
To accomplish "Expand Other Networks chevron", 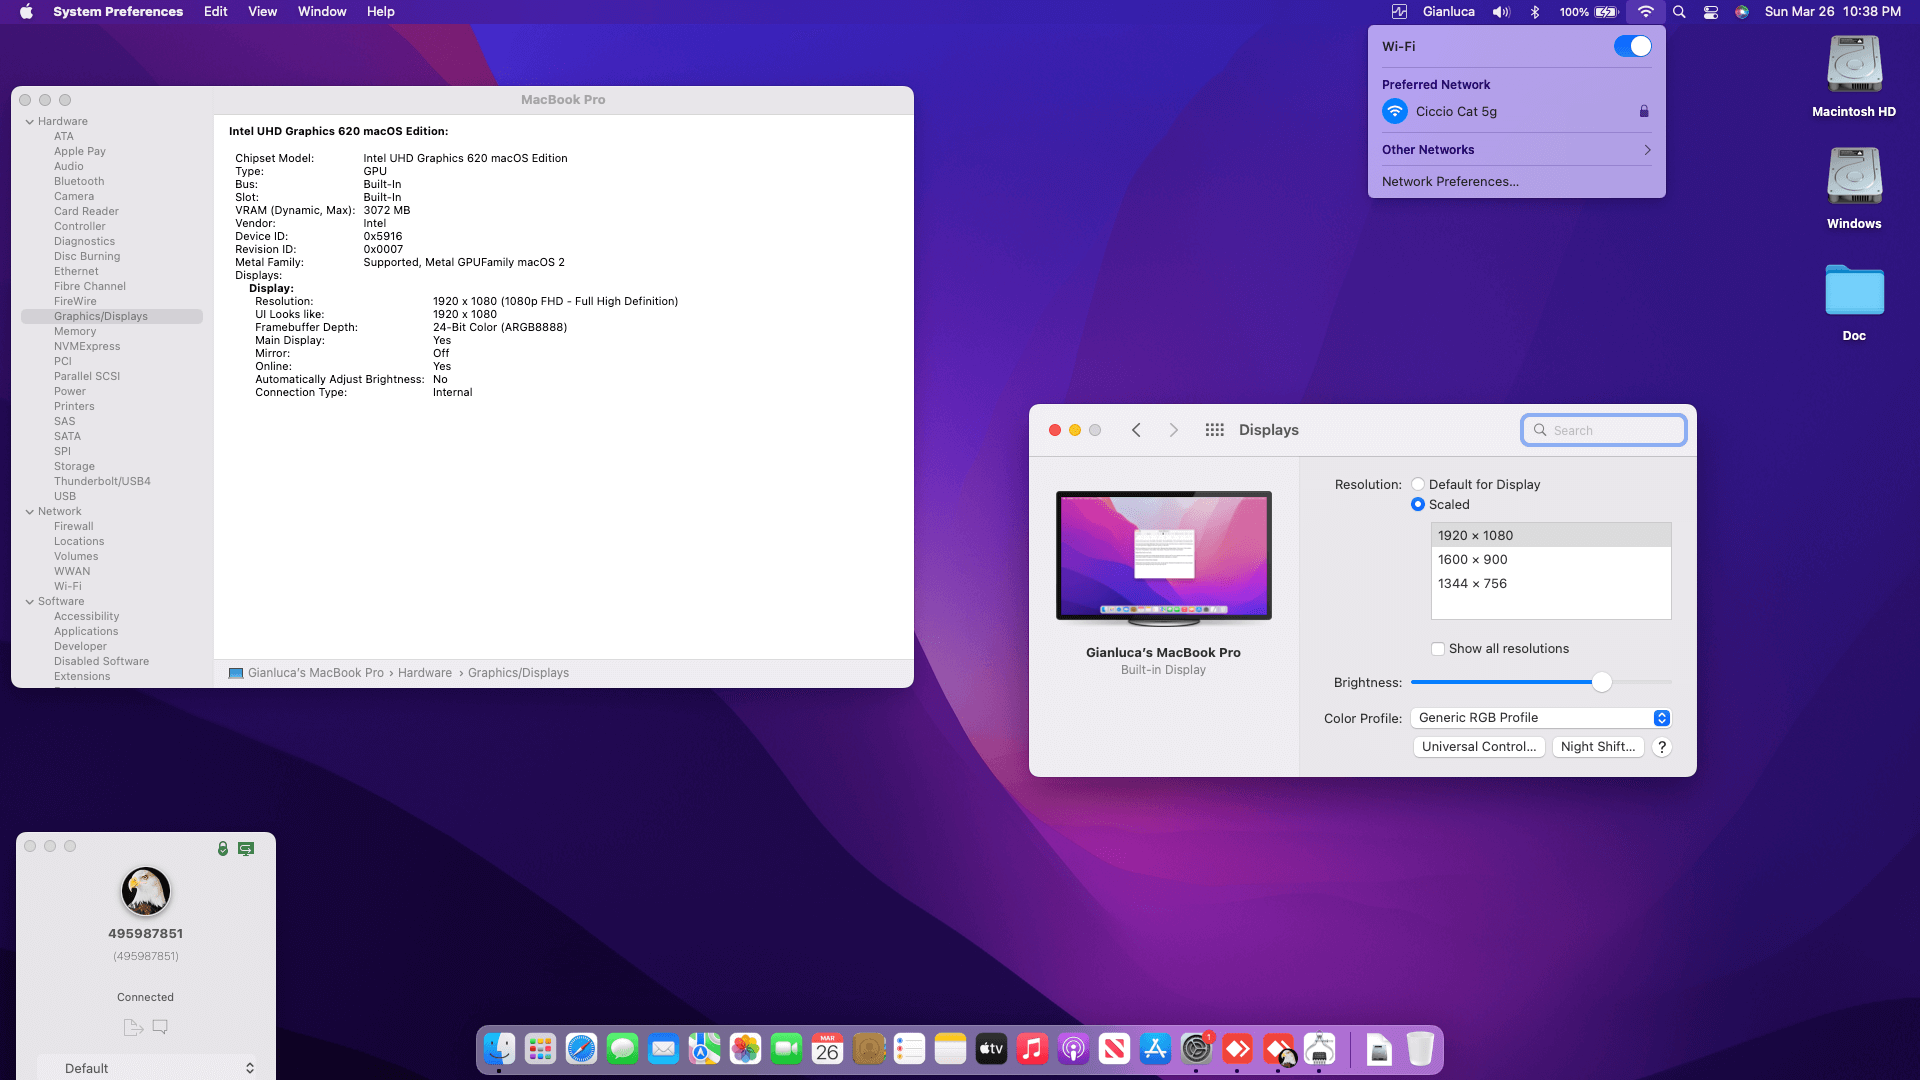I will coord(1647,150).
